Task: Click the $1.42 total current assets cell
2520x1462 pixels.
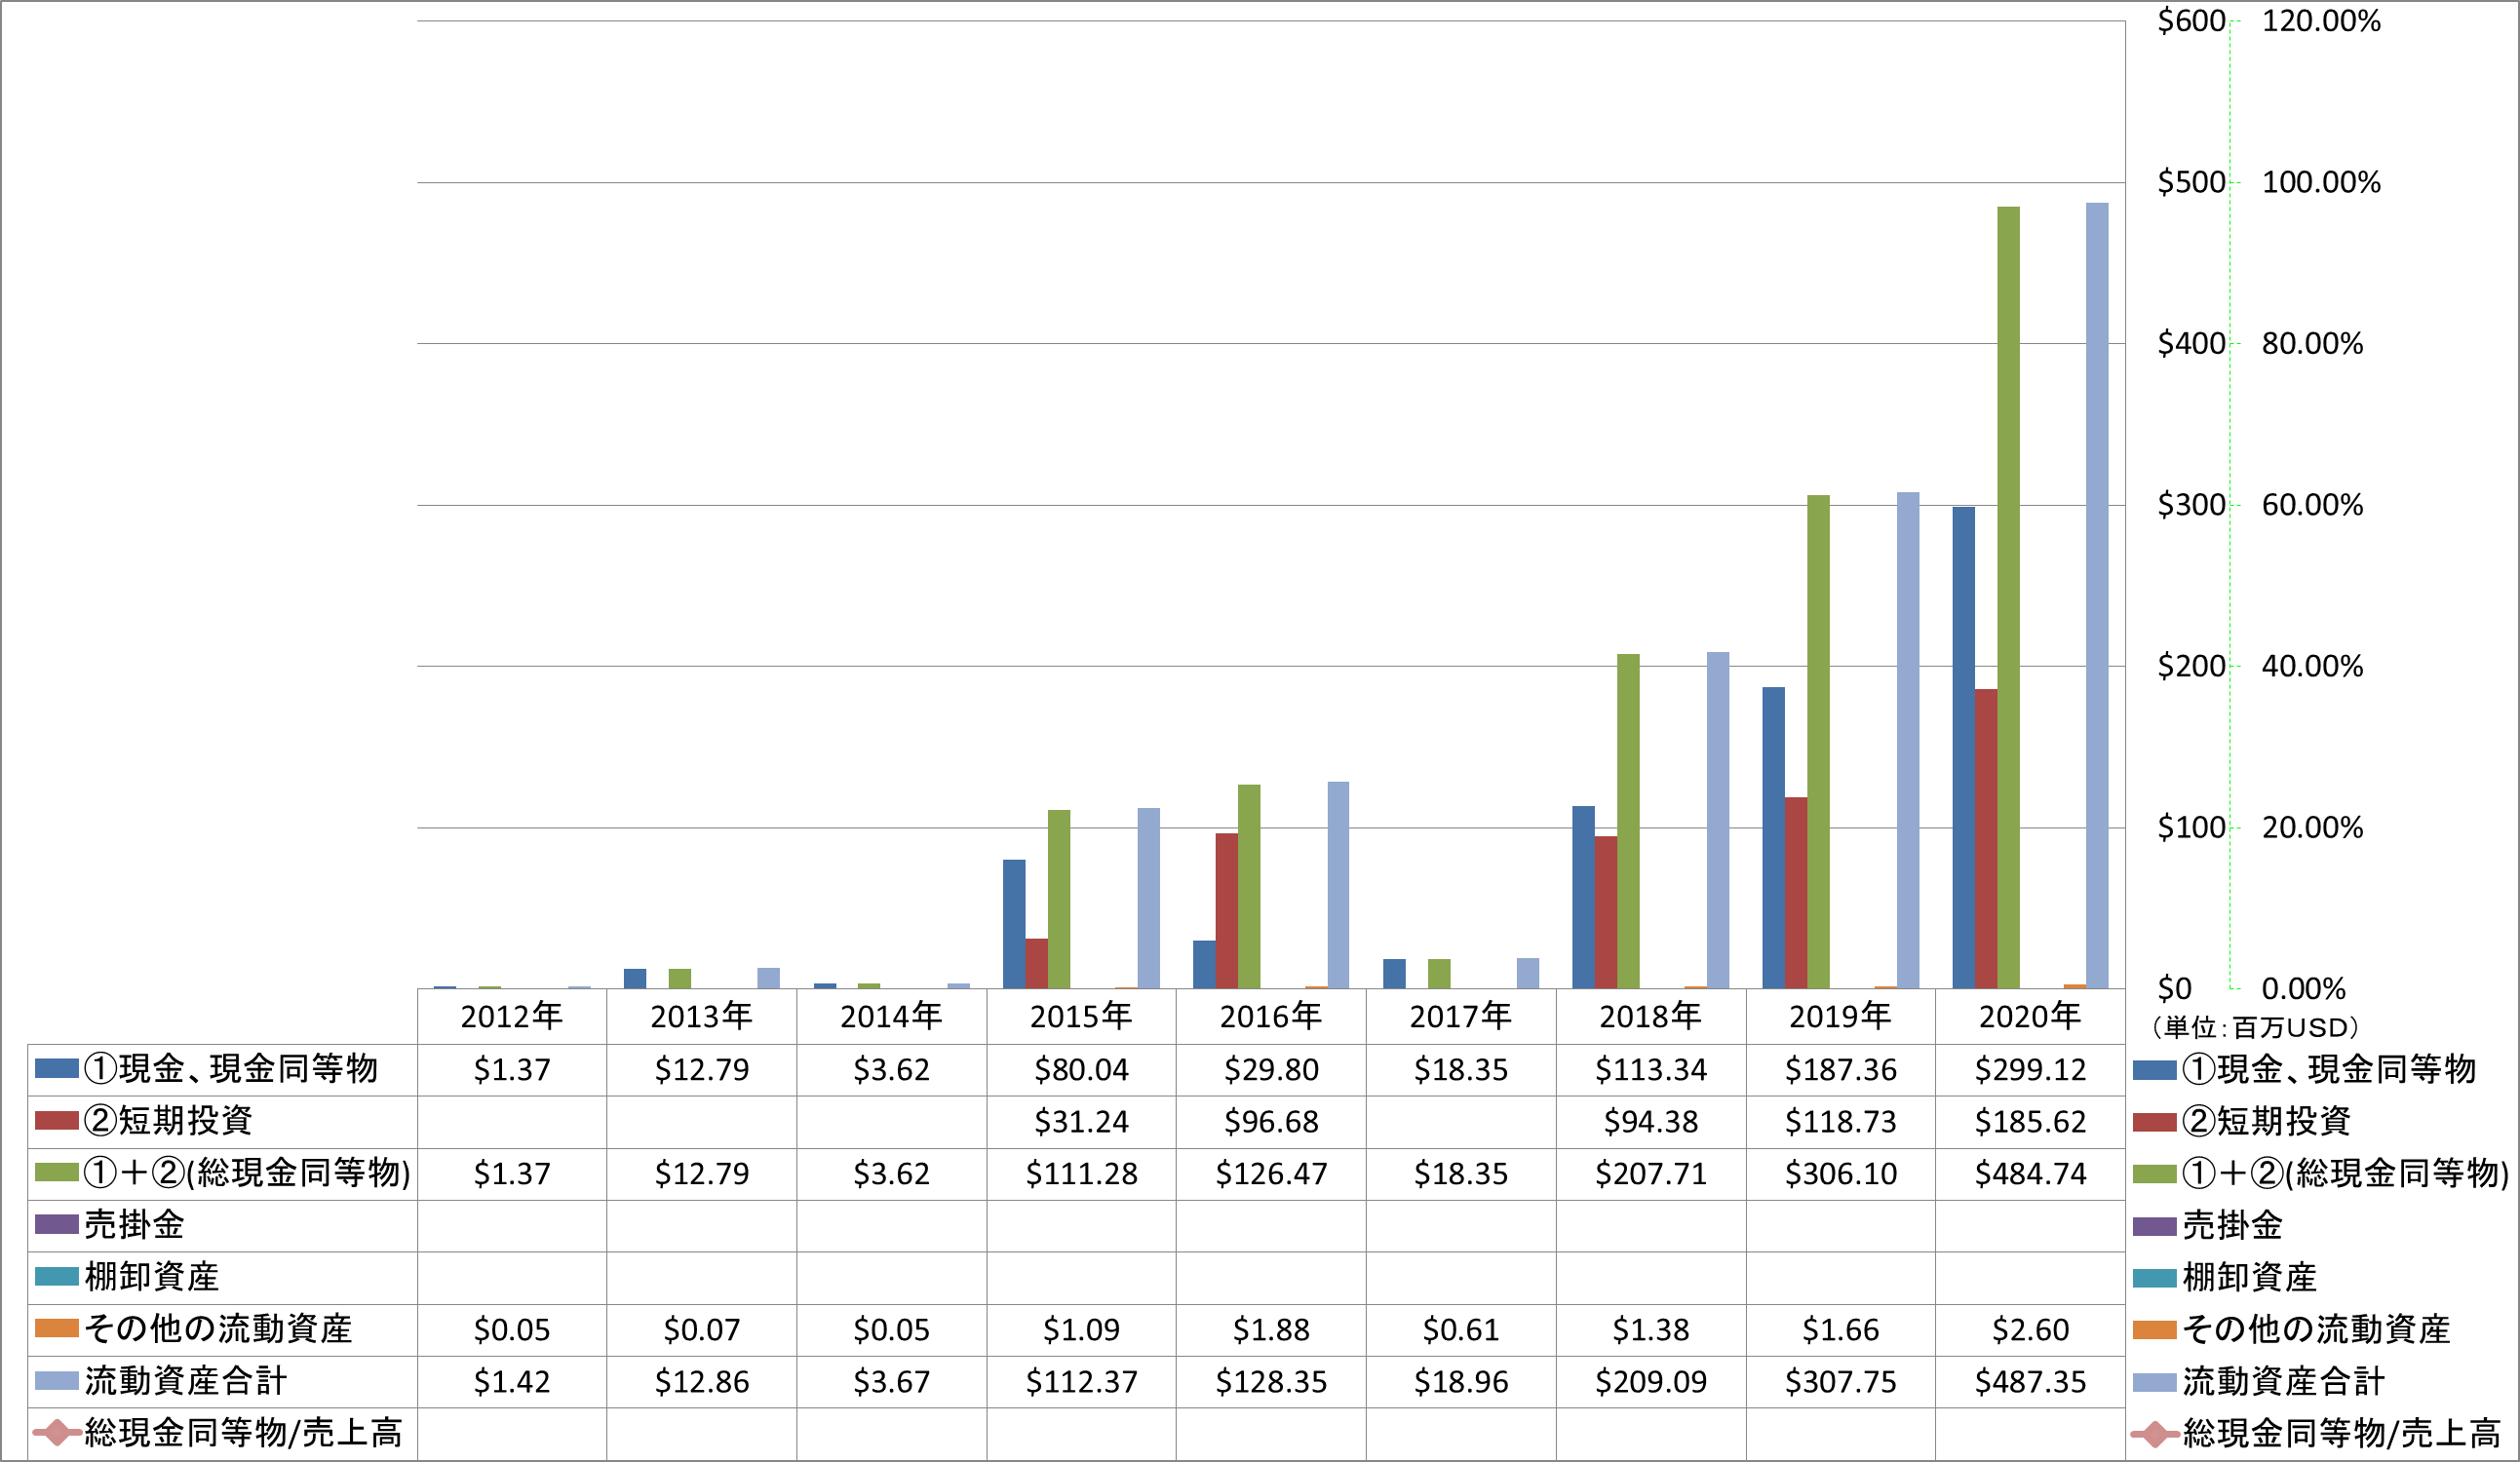Action: pos(511,1382)
